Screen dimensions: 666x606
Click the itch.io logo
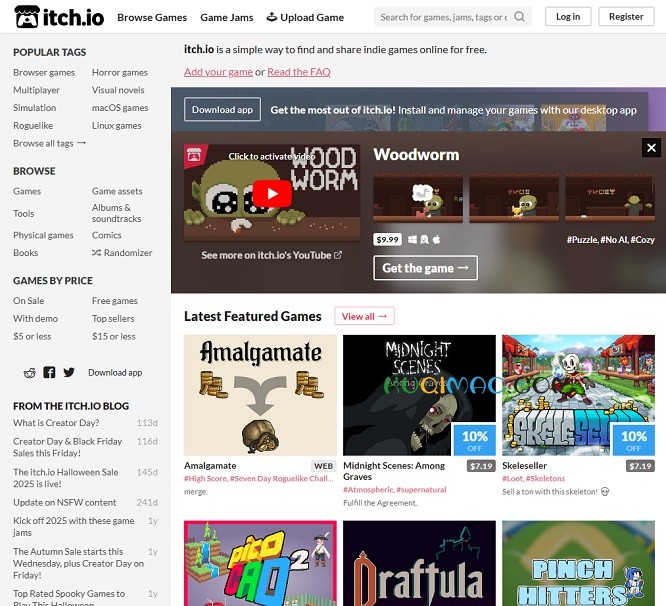click(x=58, y=17)
